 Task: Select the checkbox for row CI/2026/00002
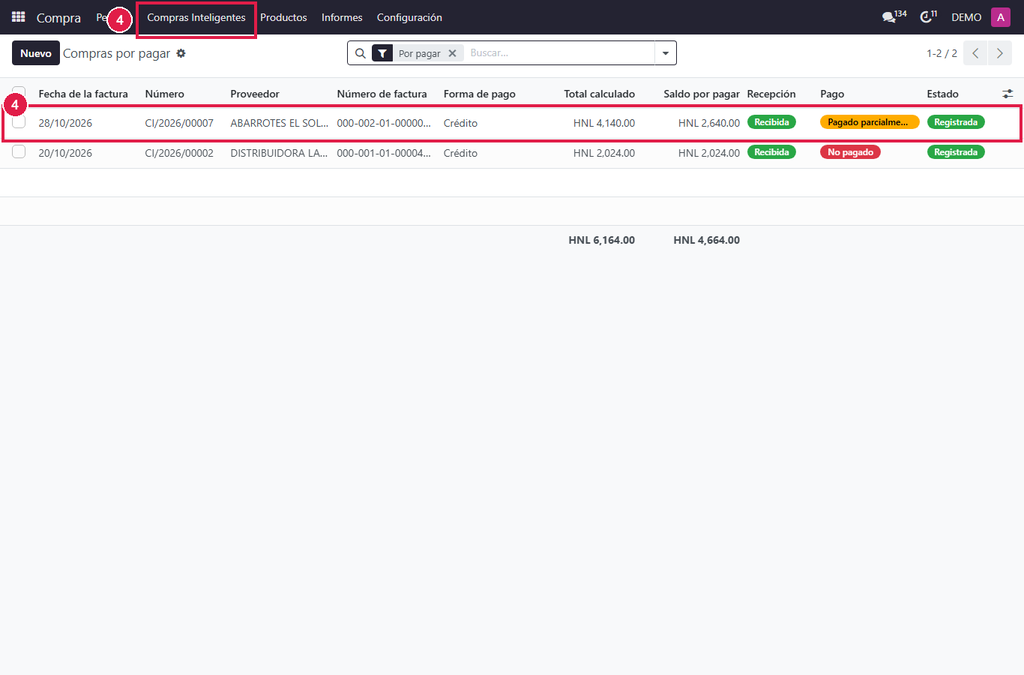(x=19, y=152)
